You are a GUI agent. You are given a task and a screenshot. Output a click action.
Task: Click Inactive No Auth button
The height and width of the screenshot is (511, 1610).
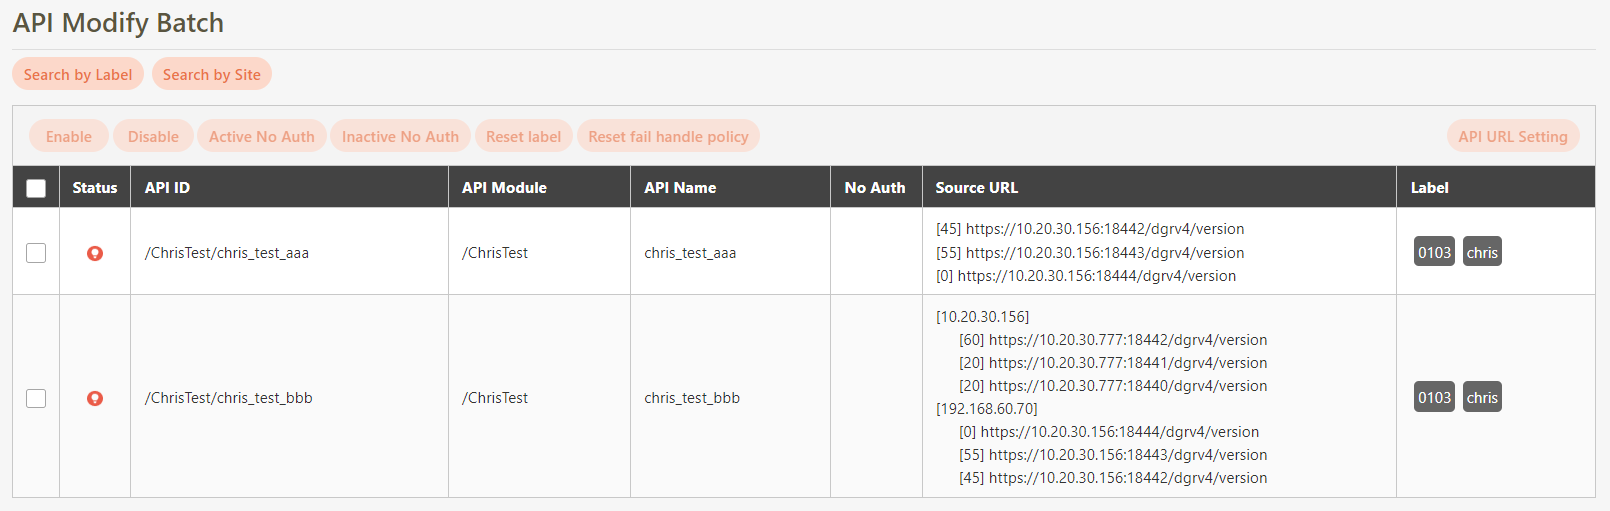400,136
